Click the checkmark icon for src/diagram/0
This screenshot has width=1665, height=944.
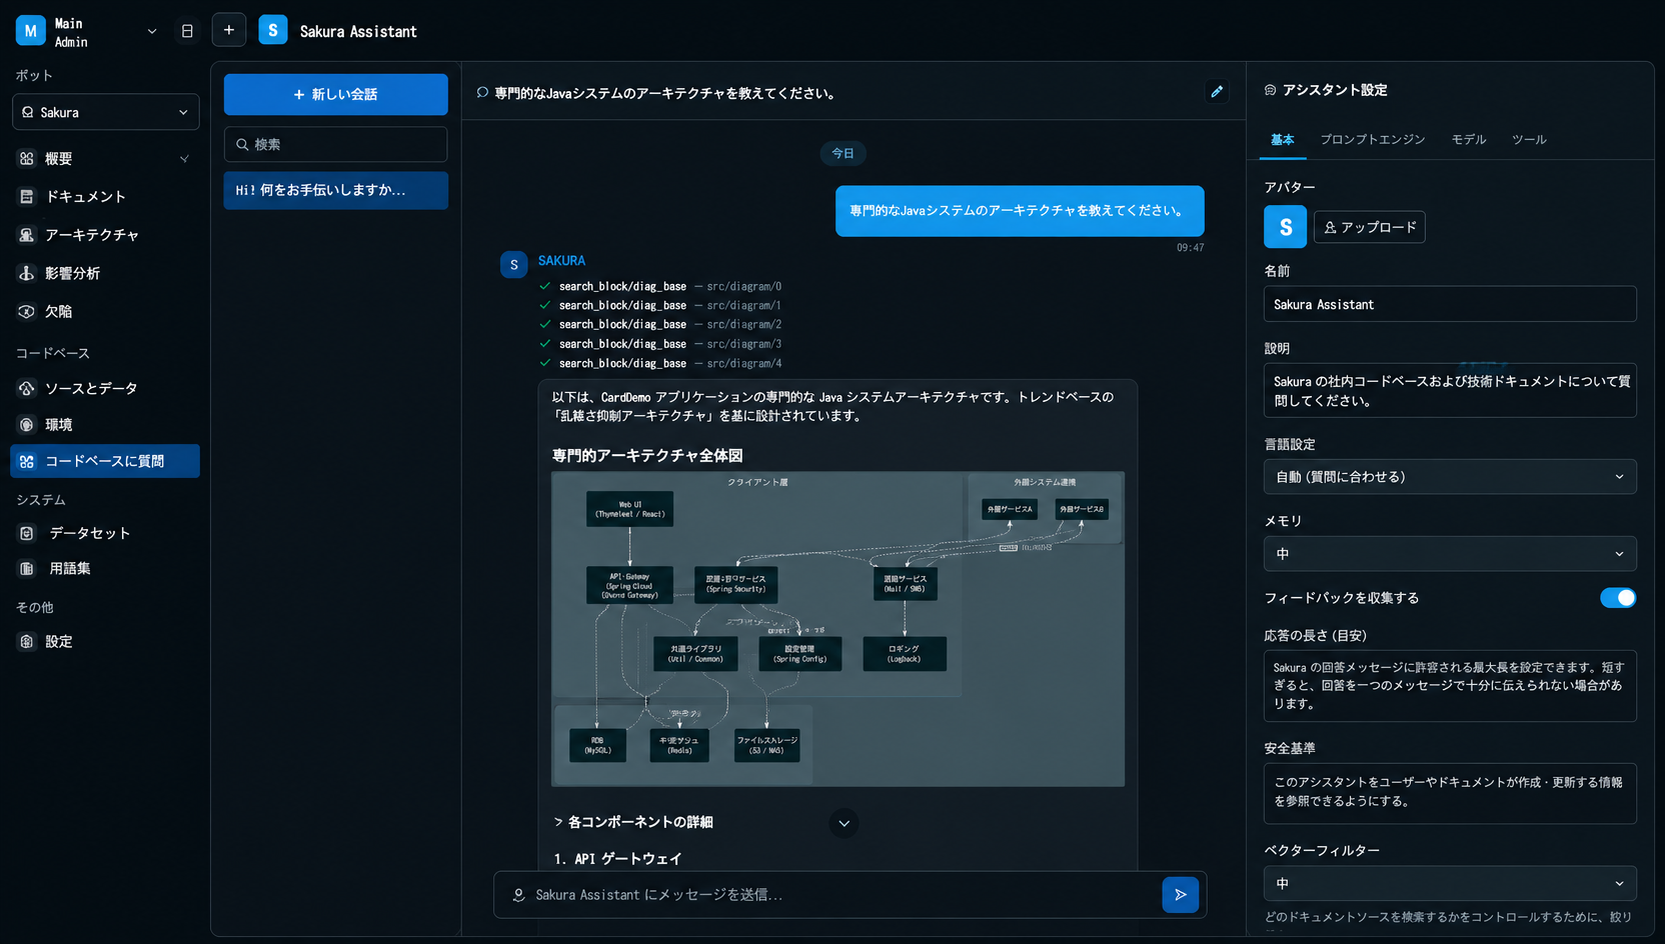click(x=545, y=286)
